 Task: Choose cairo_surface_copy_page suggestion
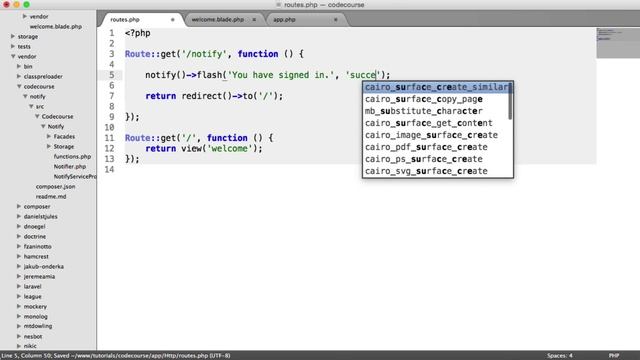[437, 99]
